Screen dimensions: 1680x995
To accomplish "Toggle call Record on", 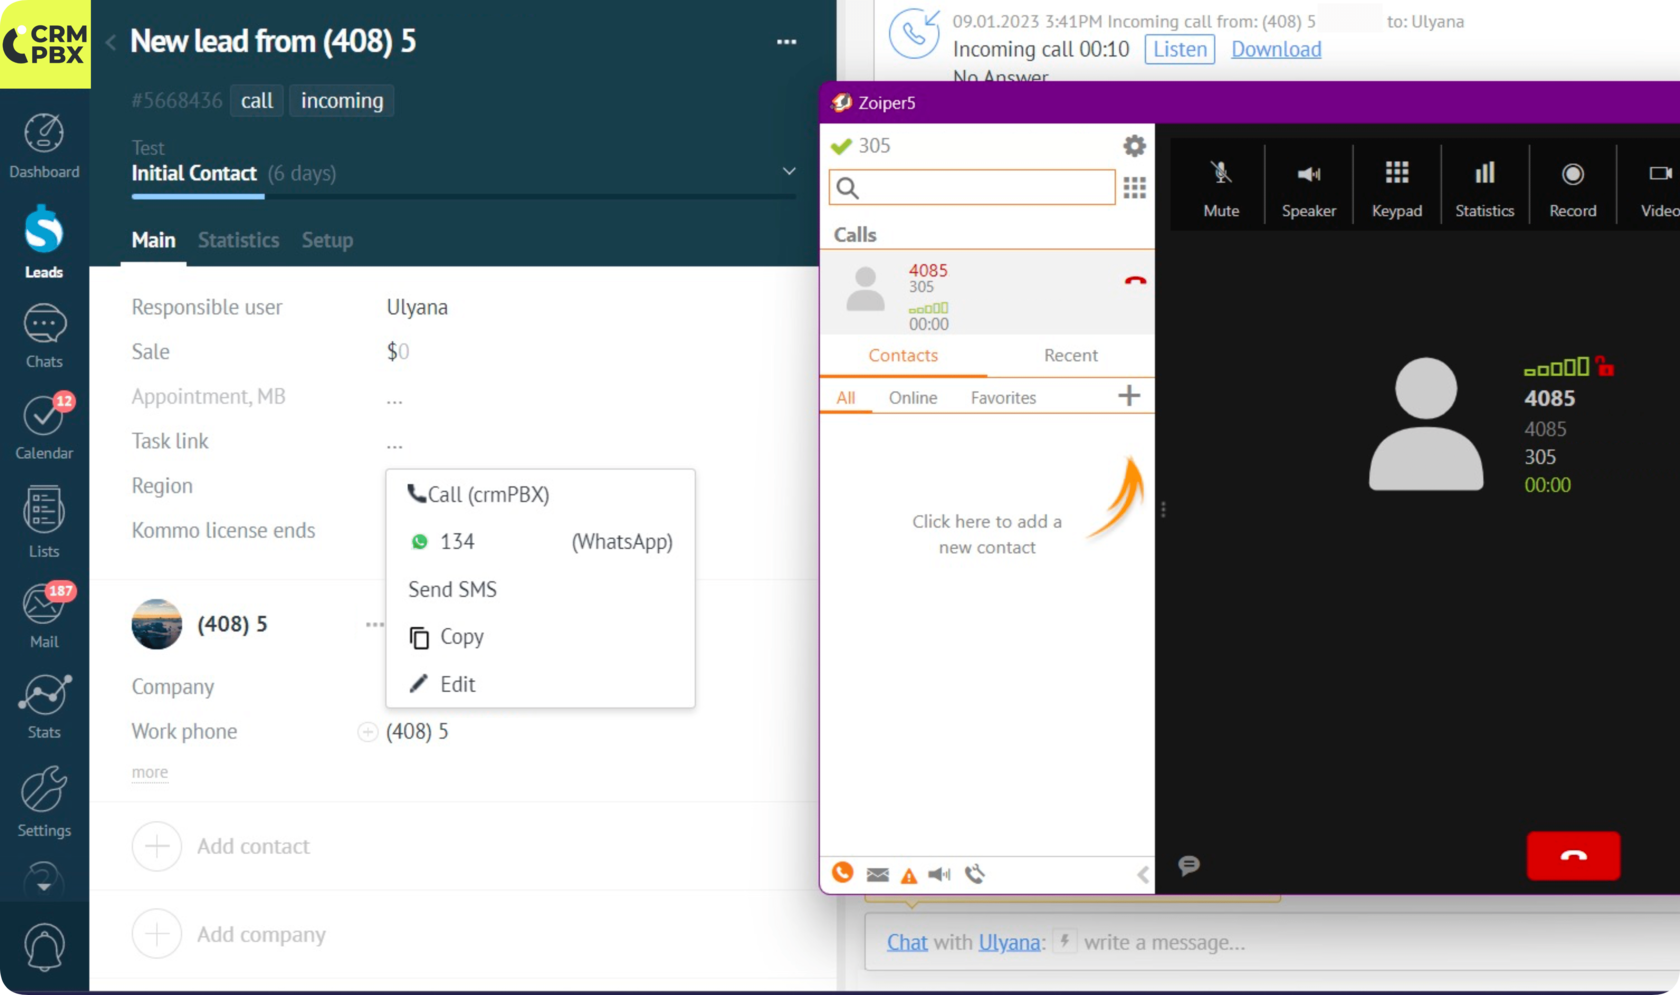I will coord(1572,187).
